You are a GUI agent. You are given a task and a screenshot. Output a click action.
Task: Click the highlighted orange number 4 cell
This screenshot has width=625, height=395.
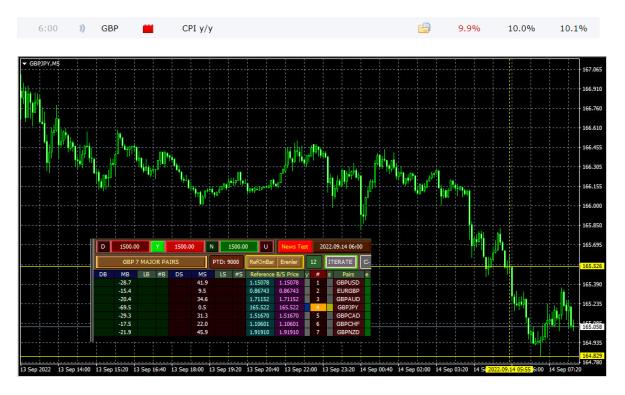tap(318, 307)
